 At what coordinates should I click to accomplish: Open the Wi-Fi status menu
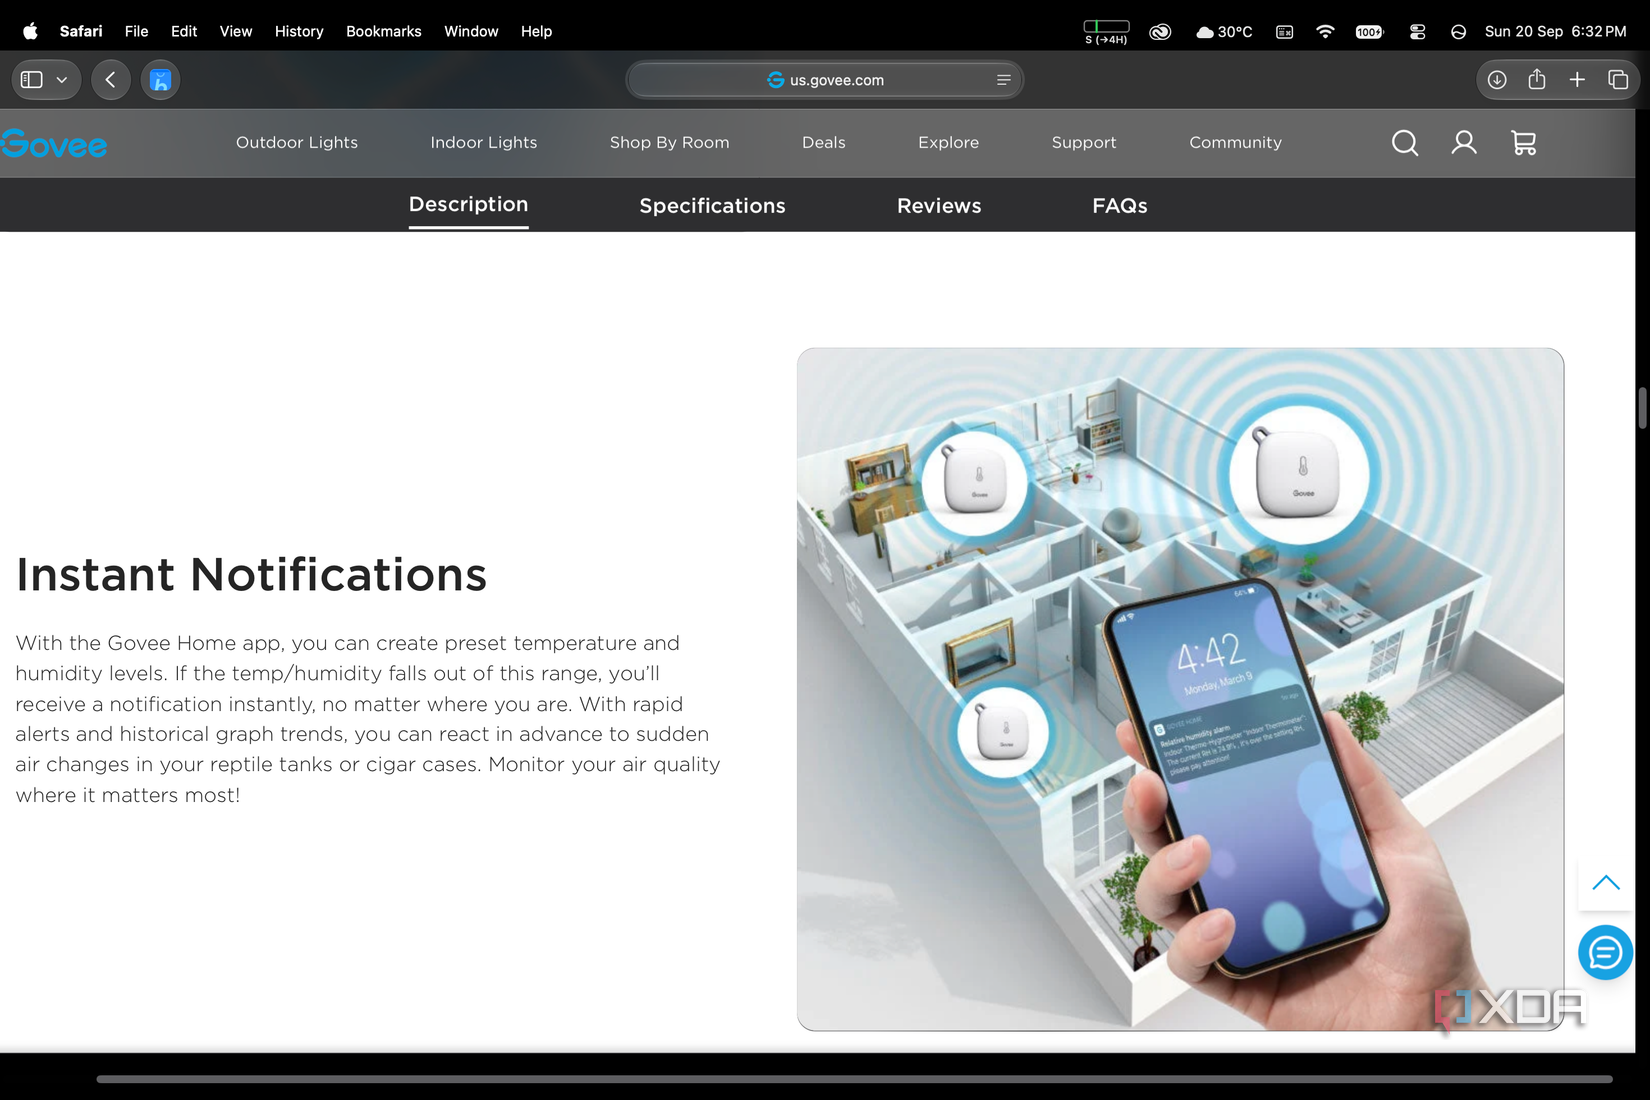(x=1325, y=32)
